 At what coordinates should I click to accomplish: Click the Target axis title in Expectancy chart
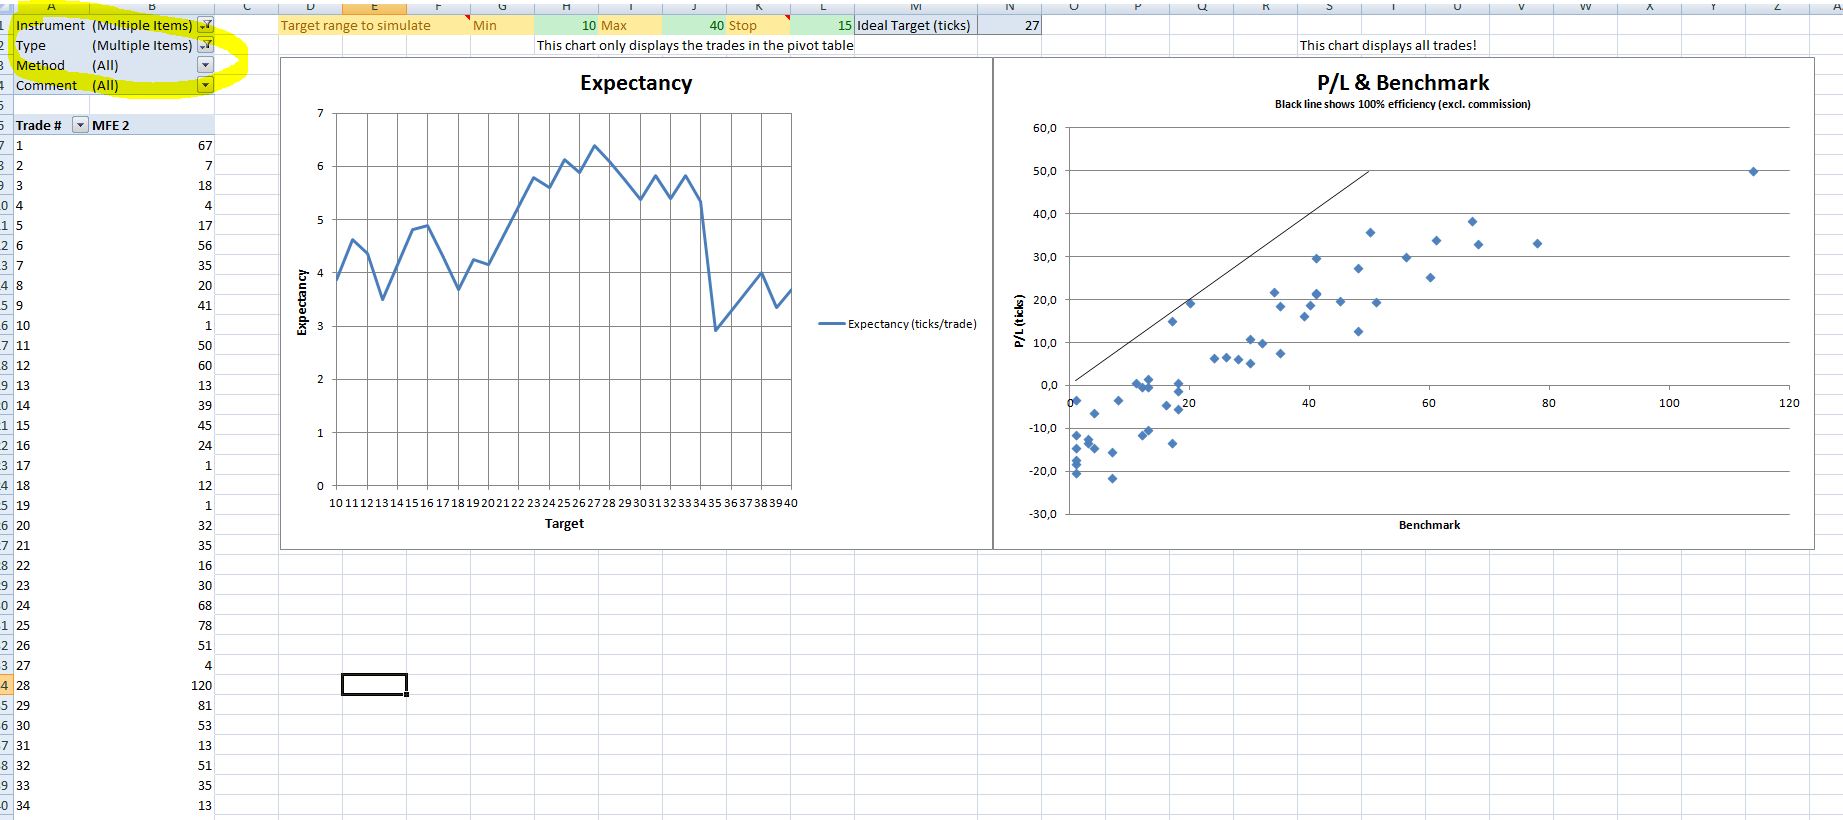coord(564,523)
